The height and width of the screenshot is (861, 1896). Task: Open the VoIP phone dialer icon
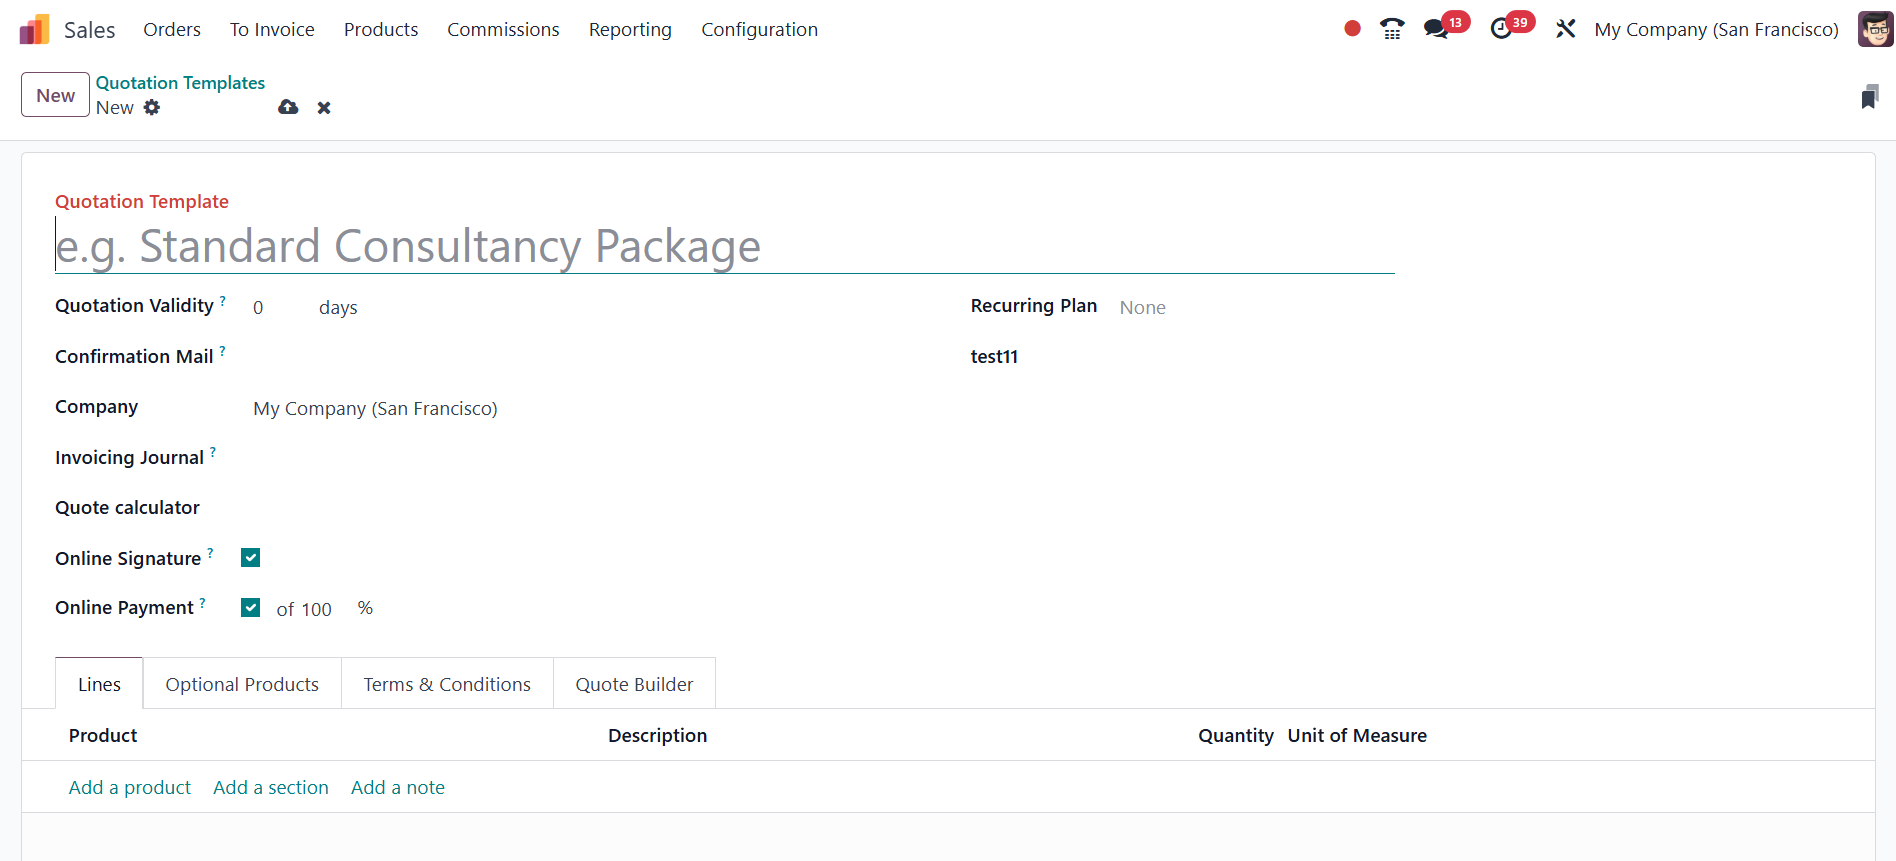1391,29
